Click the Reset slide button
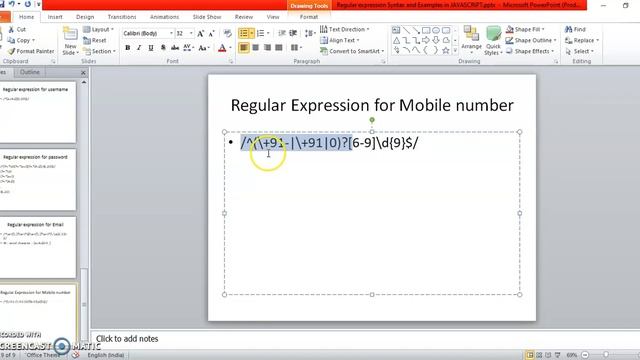640x360 pixels. point(95,40)
